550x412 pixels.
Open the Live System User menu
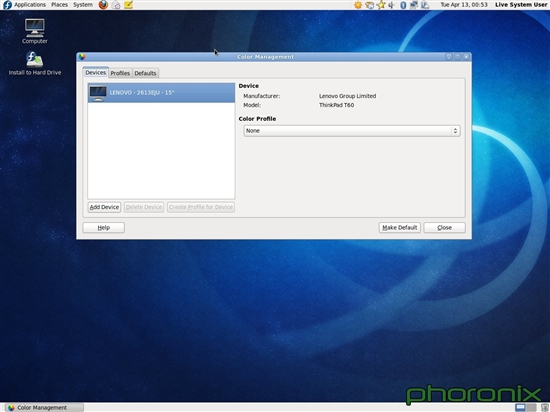pyautogui.click(x=521, y=5)
